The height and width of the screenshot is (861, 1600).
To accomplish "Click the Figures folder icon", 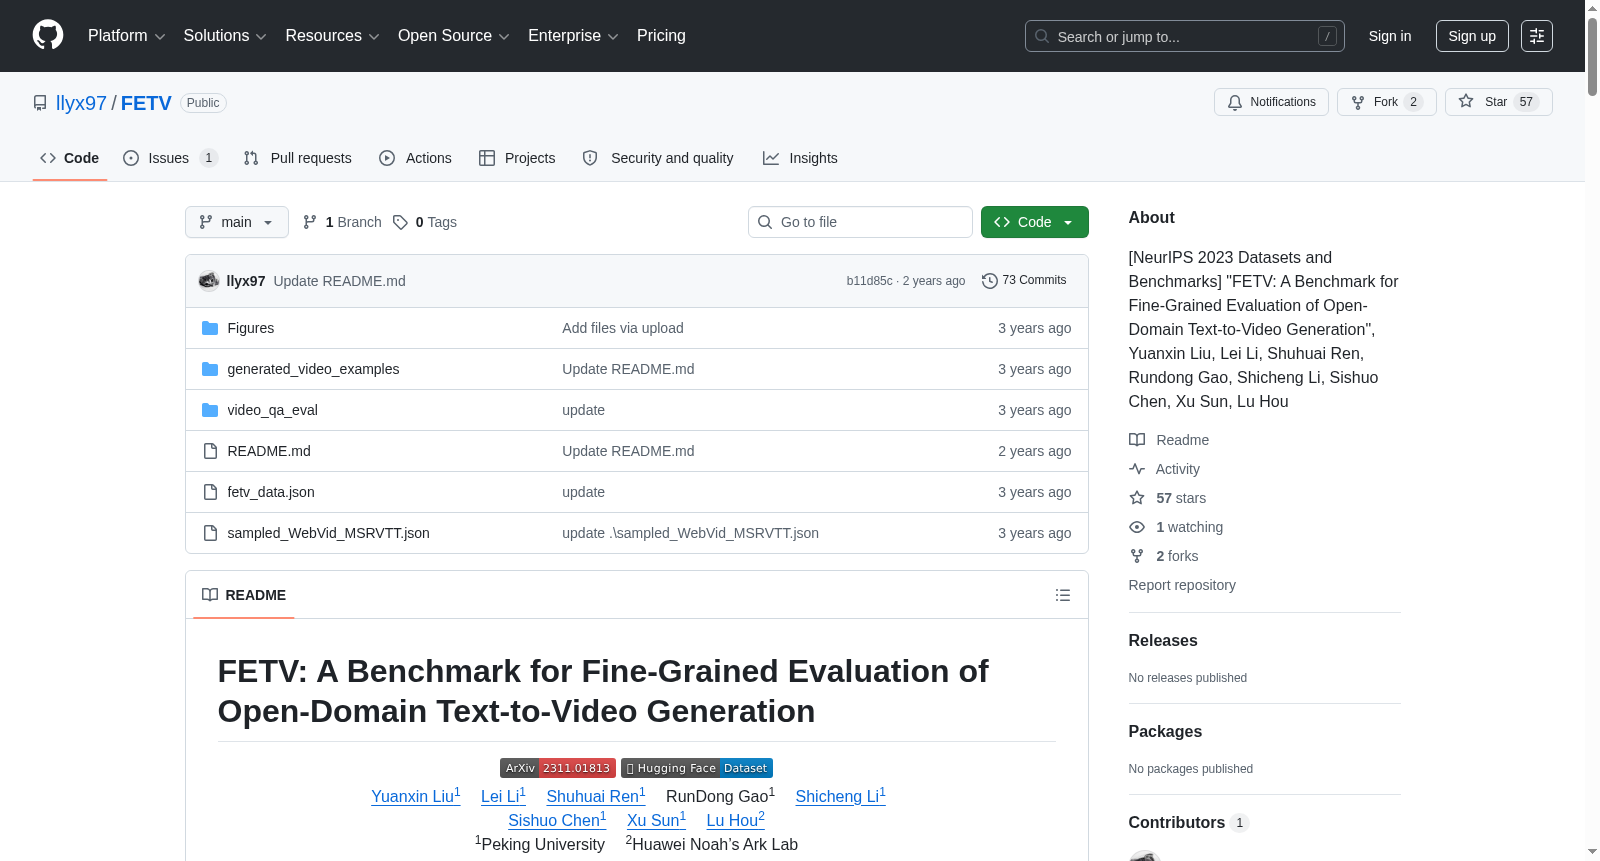I will (x=210, y=328).
